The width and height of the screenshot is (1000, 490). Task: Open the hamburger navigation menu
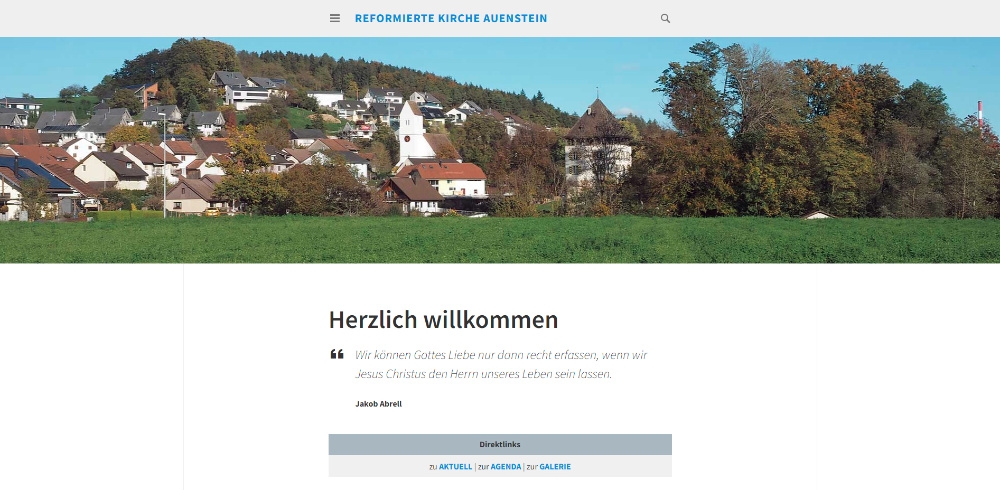pyautogui.click(x=335, y=19)
